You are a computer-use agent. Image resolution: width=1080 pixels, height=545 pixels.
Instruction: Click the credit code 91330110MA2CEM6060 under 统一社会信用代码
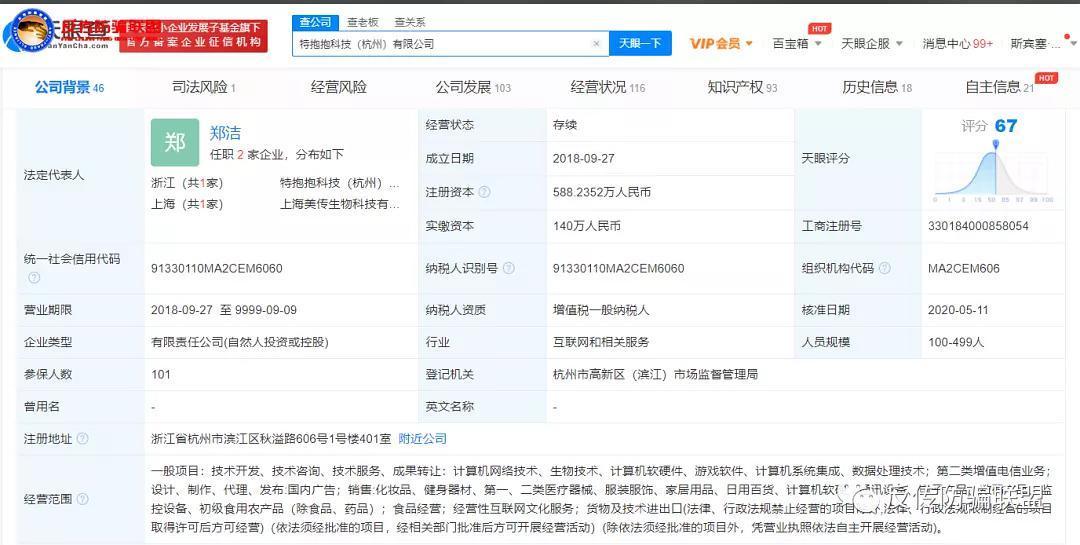(216, 269)
